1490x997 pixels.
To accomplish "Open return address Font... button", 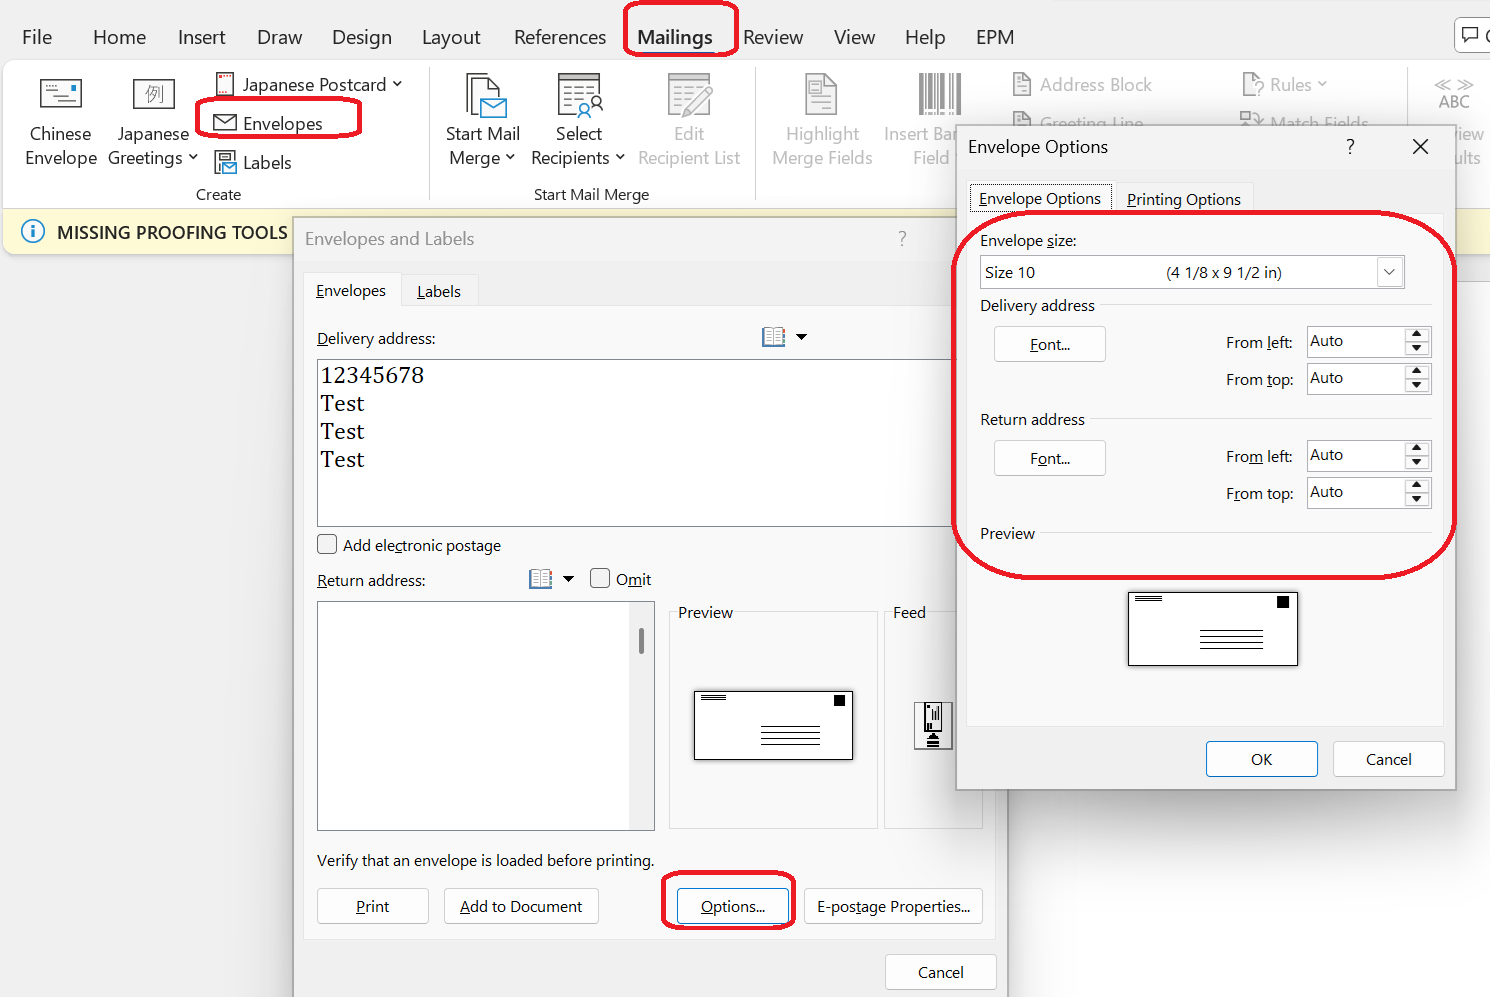I will point(1050,458).
